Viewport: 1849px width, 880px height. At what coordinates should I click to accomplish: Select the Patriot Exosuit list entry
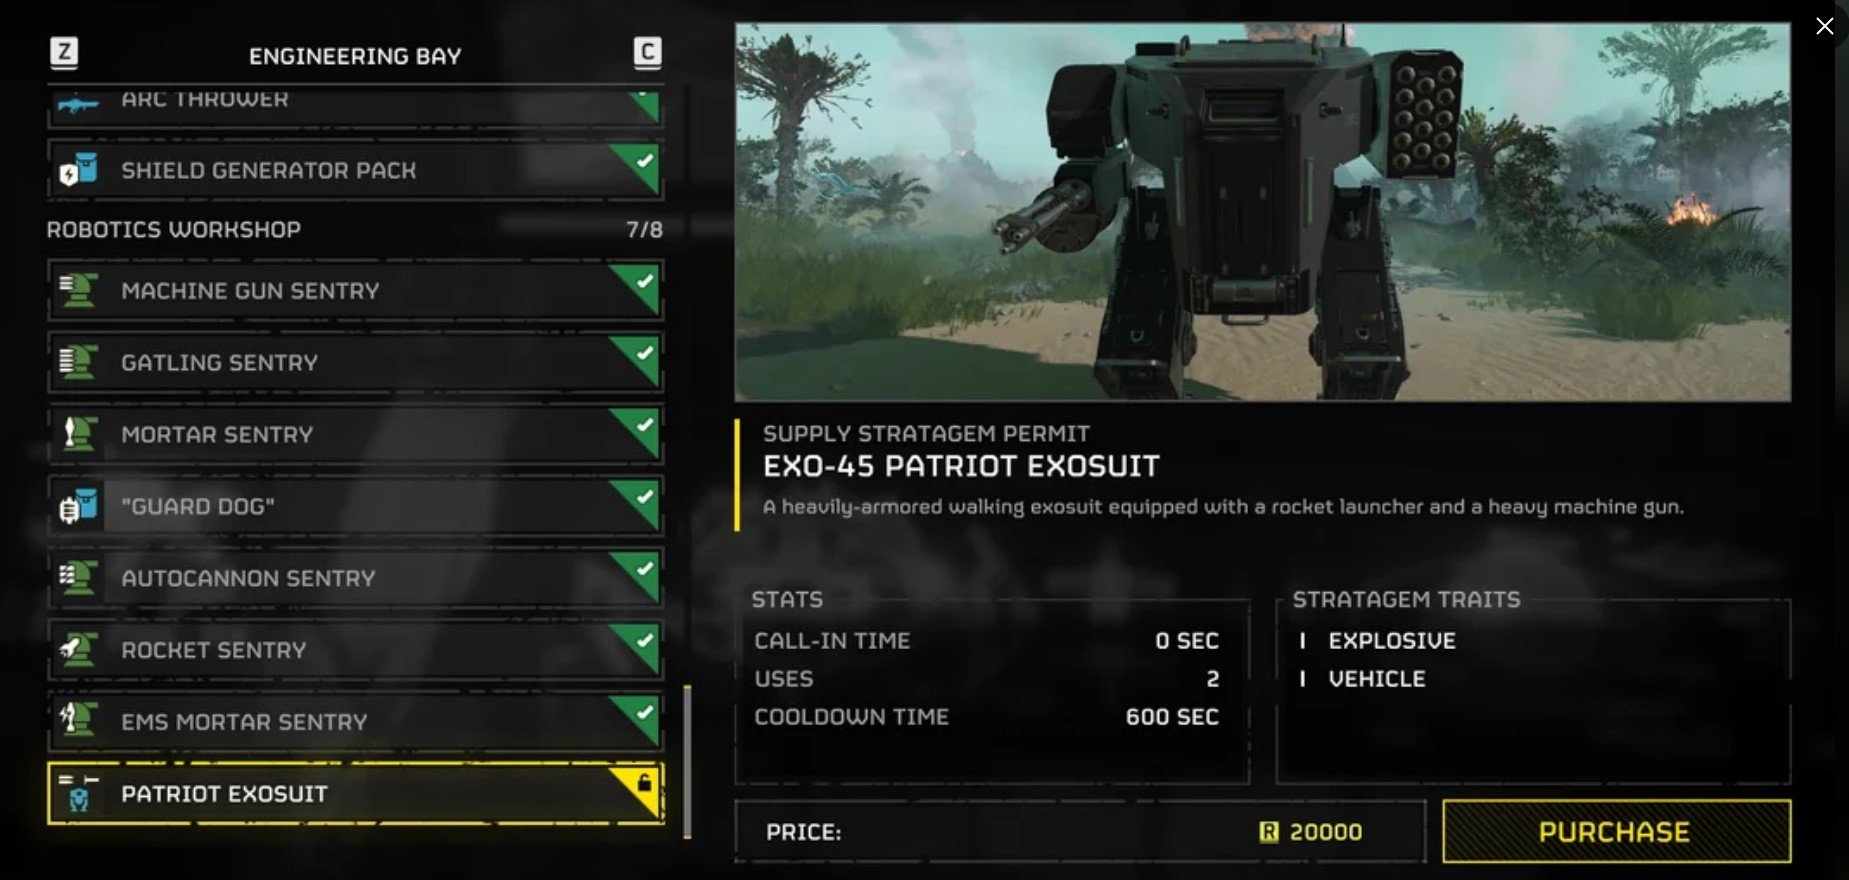pyautogui.click(x=355, y=794)
